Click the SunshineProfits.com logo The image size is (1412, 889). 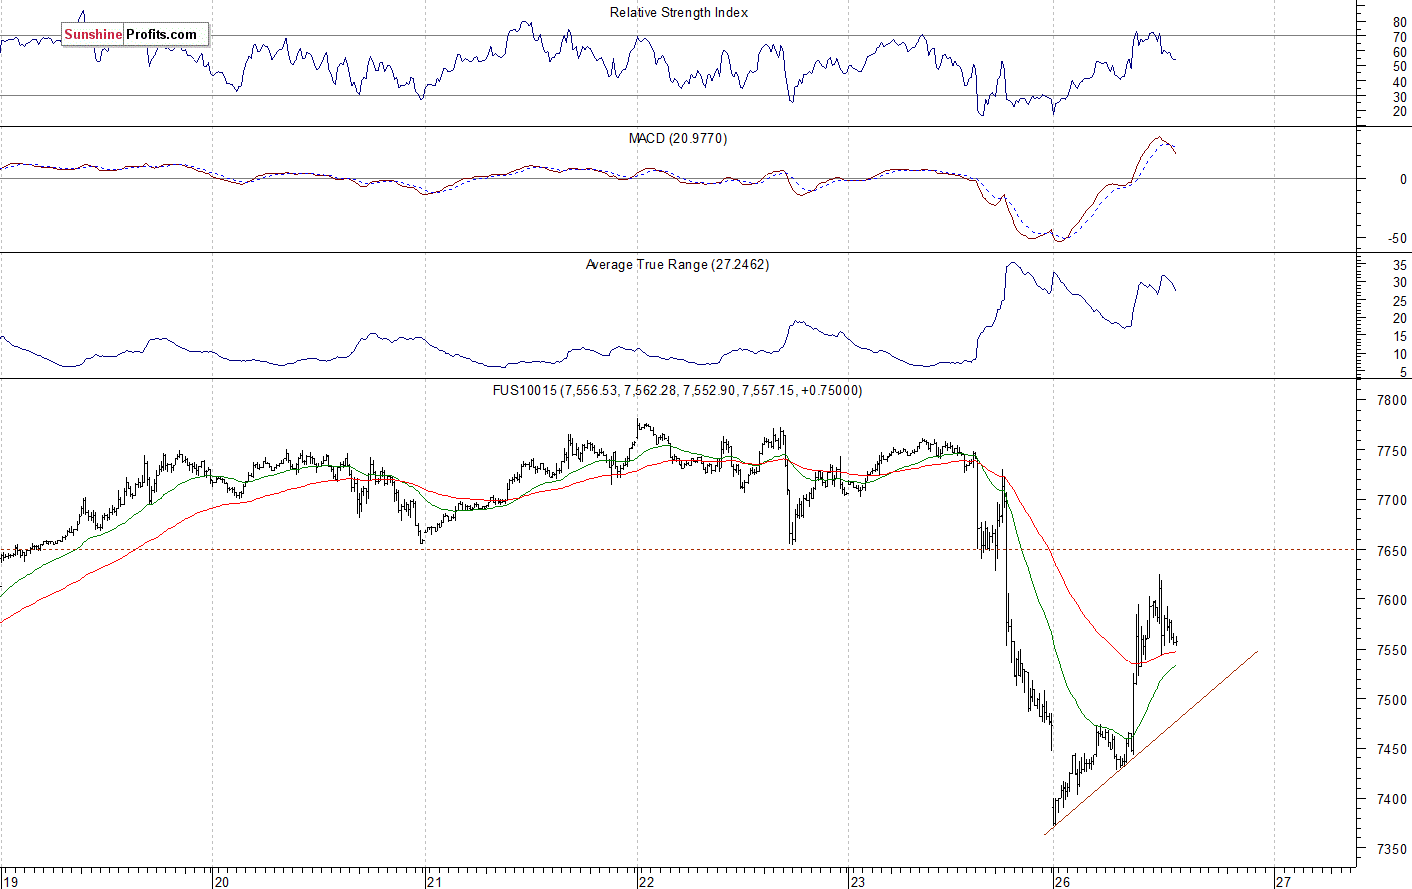[135, 34]
